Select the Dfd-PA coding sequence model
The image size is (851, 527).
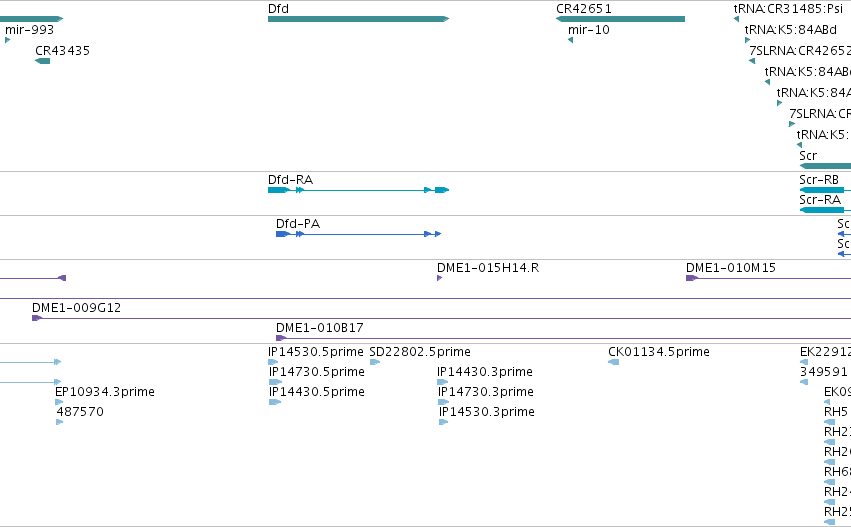(x=358, y=234)
